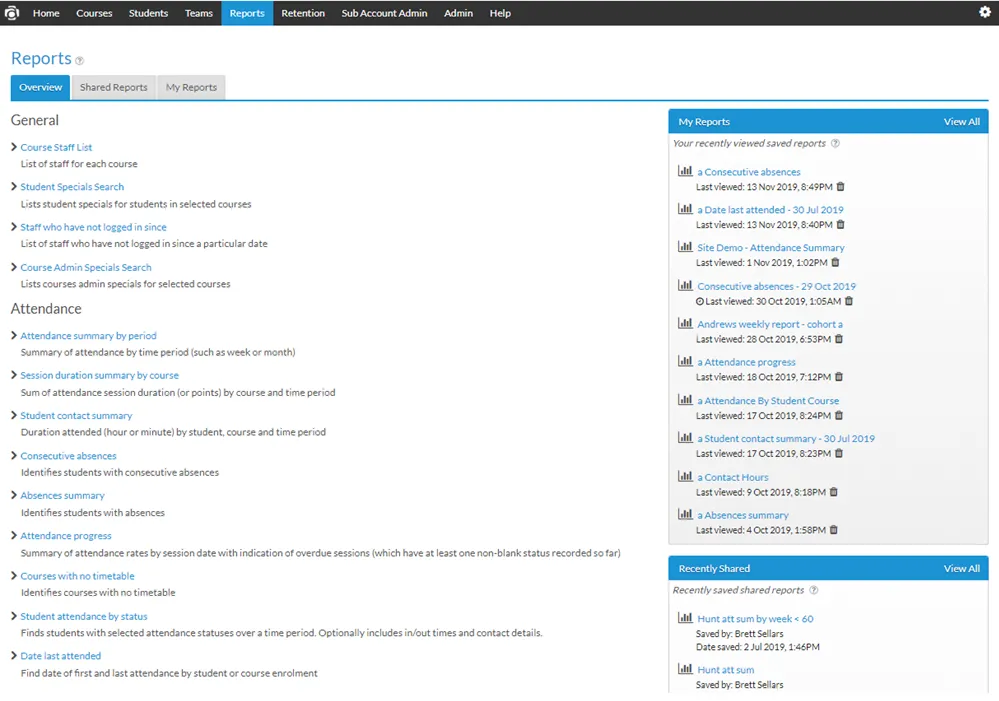The height and width of the screenshot is (701, 999).
Task: Expand the Attendance progress chevron
Action: [x=14, y=535]
